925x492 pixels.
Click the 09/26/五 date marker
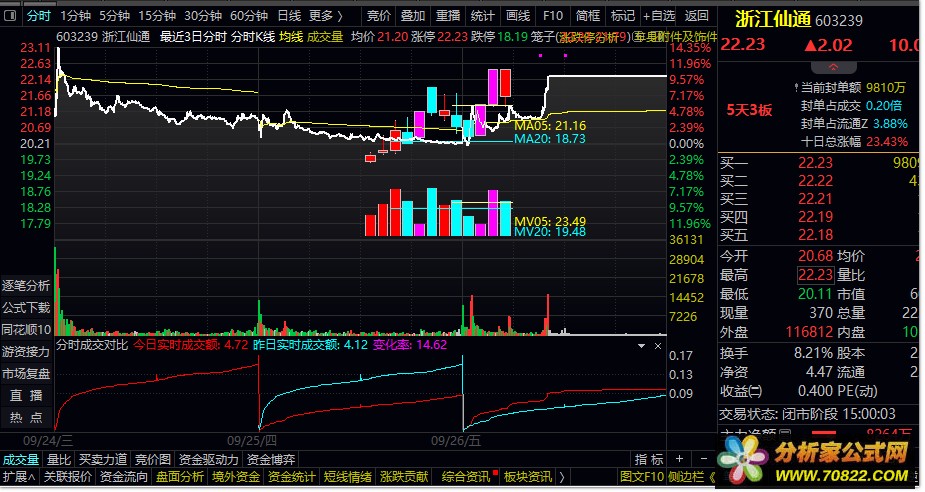coord(456,441)
